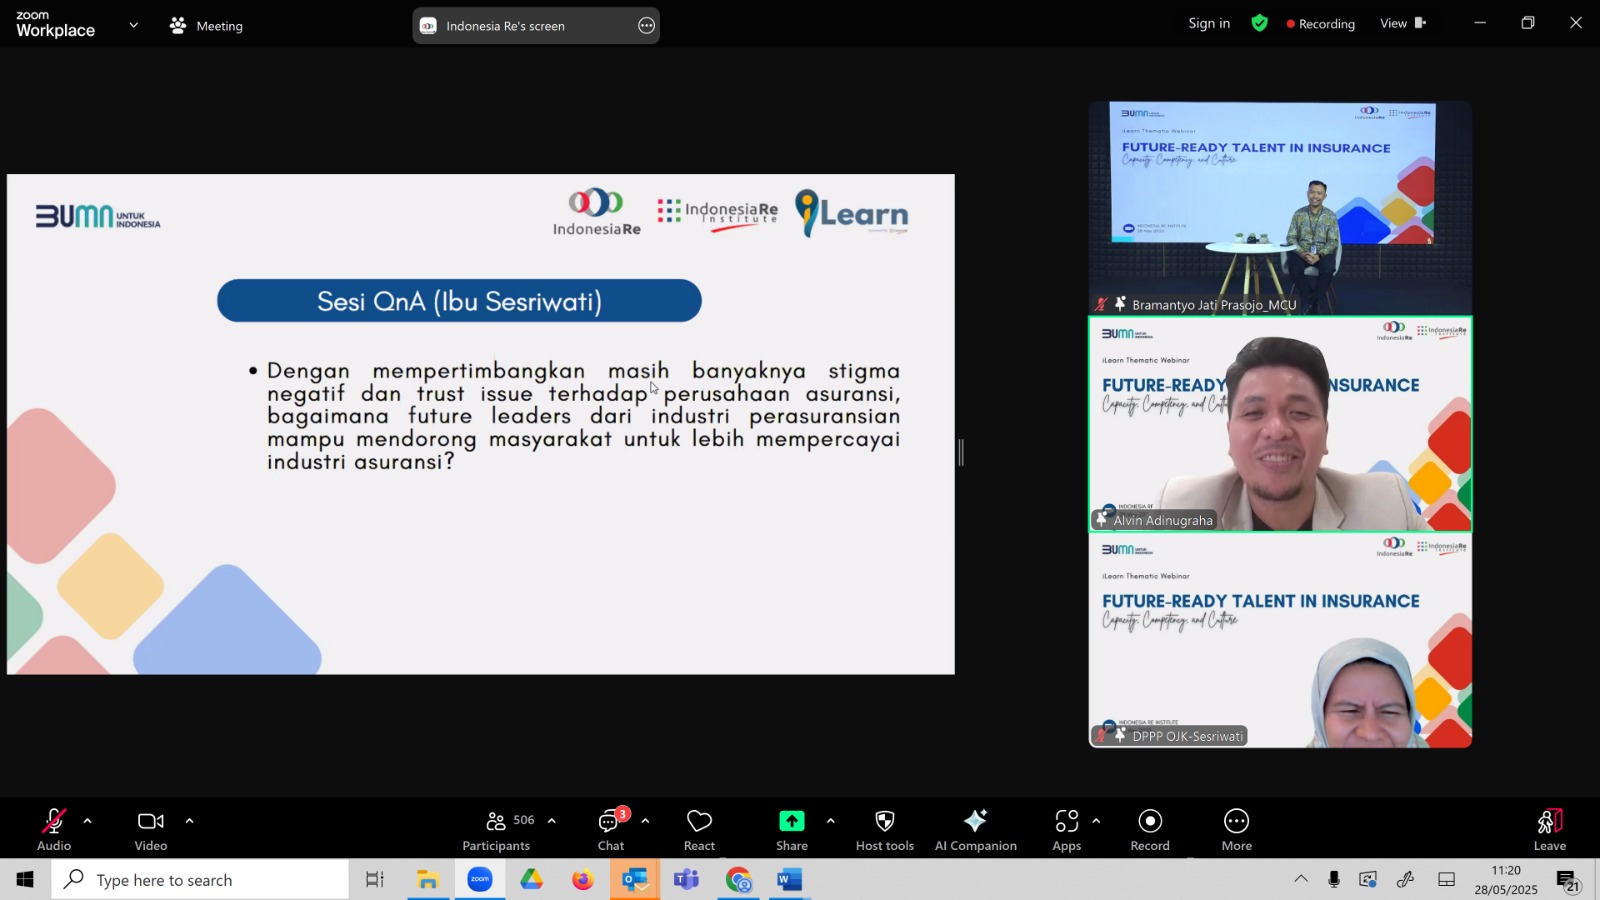The width and height of the screenshot is (1600, 900).
Task: Open the Chat panel
Action: [610, 830]
